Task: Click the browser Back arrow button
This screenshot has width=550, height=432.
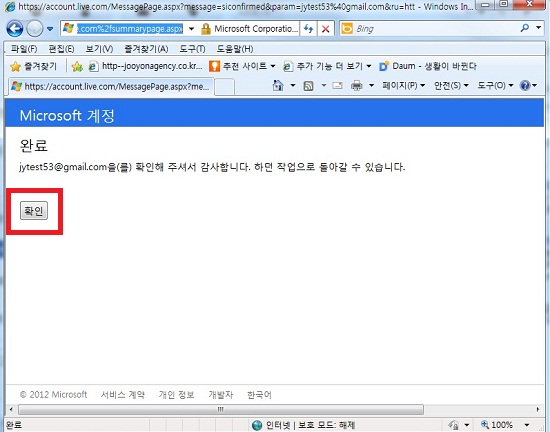Action: click(x=14, y=28)
